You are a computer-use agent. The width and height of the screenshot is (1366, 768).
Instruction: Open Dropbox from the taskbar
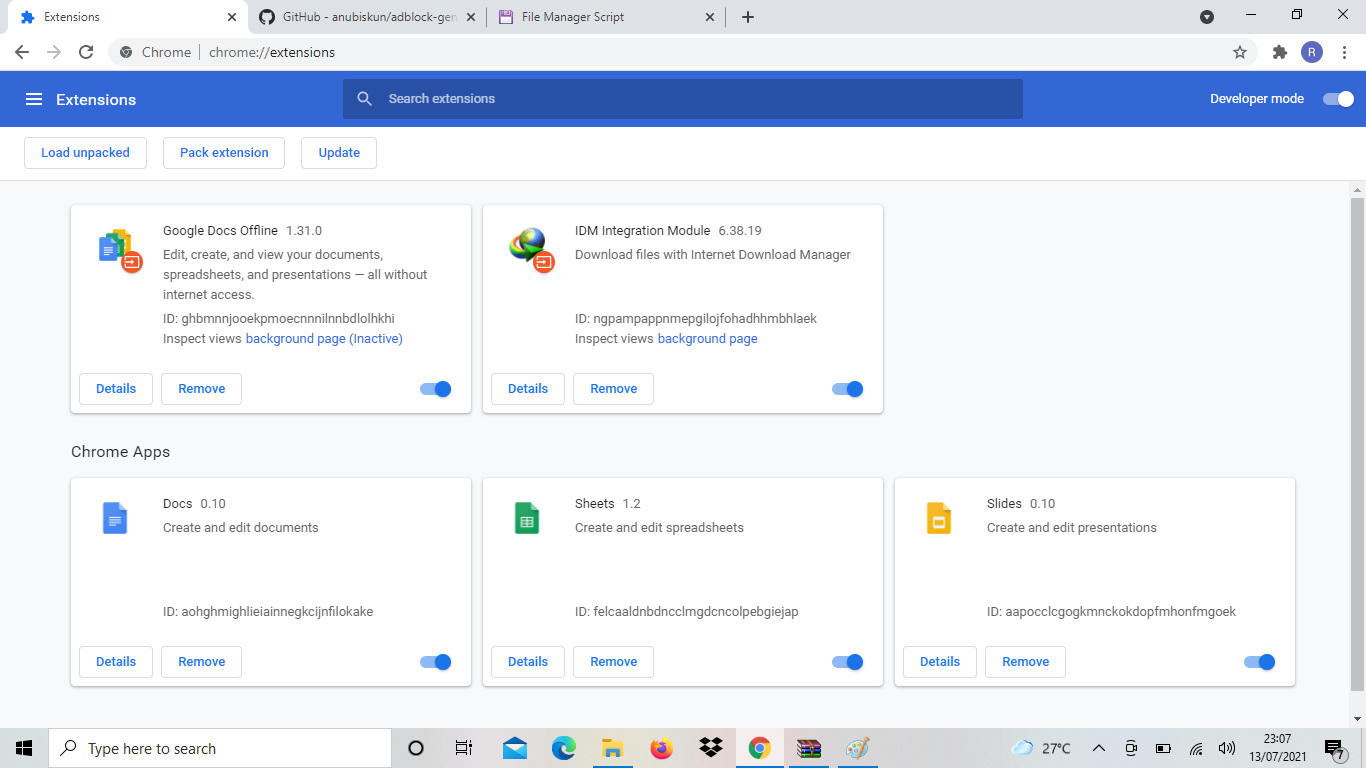coord(711,748)
